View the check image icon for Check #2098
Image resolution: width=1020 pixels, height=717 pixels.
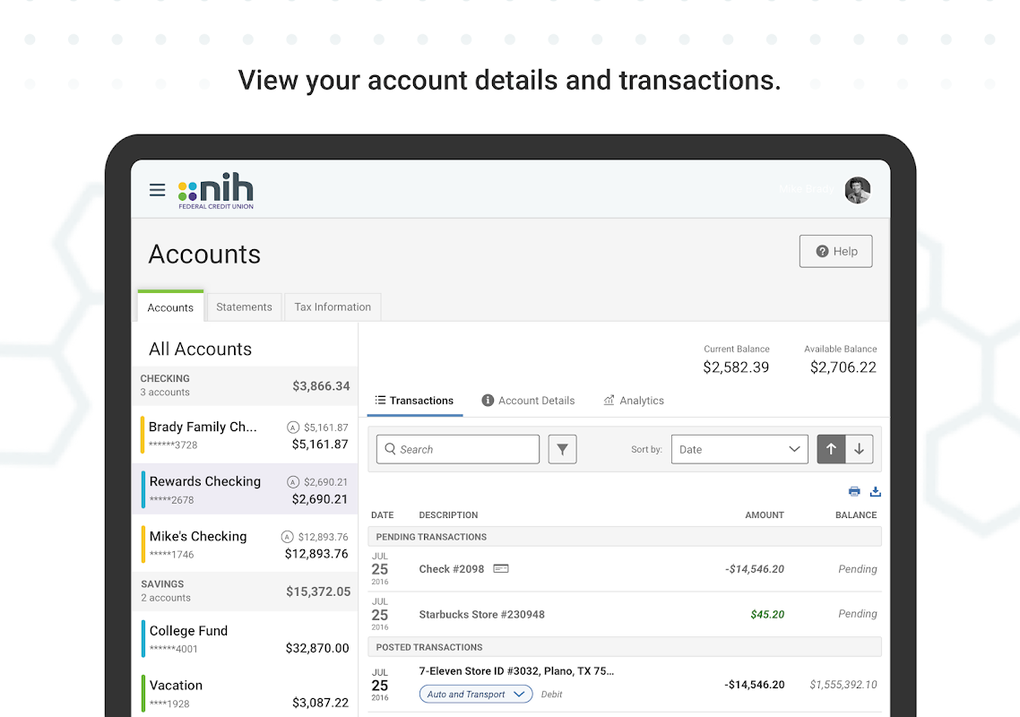click(x=501, y=569)
